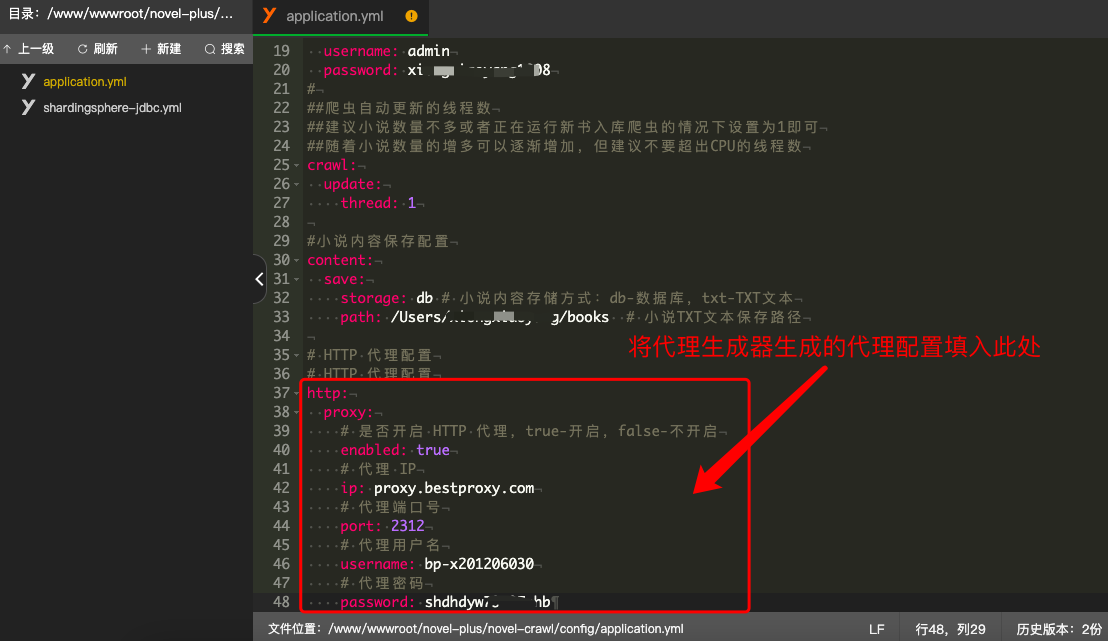The image size is (1108, 641).
Task: Place cursor on the proxy.bestproxy.com value
Action: (454, 488)
